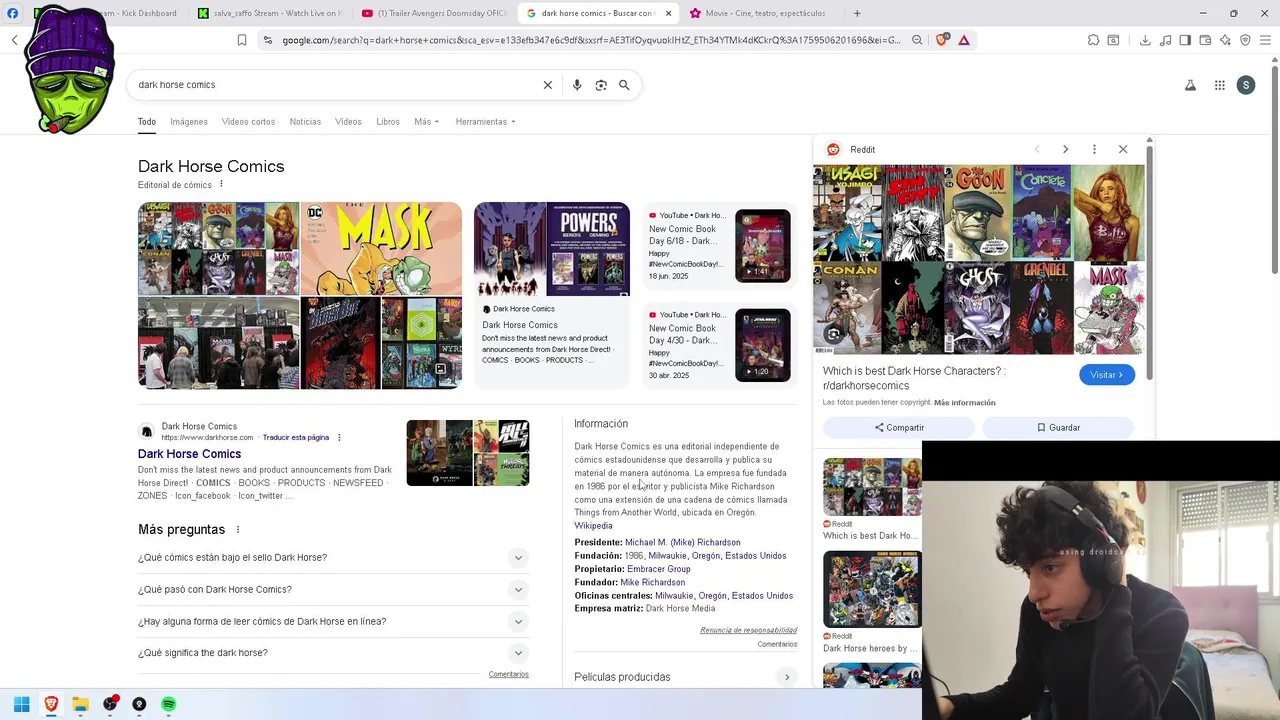Screen dimensions: 1280x720
Task: Open Leo AI sparkle icon
Action: (x=1226, y=40)
